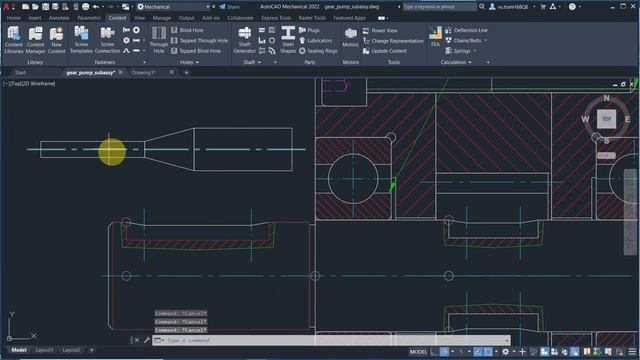Click the Autodesk App Store cart icon
Screen dimensions: 640x360
[543, 7]
